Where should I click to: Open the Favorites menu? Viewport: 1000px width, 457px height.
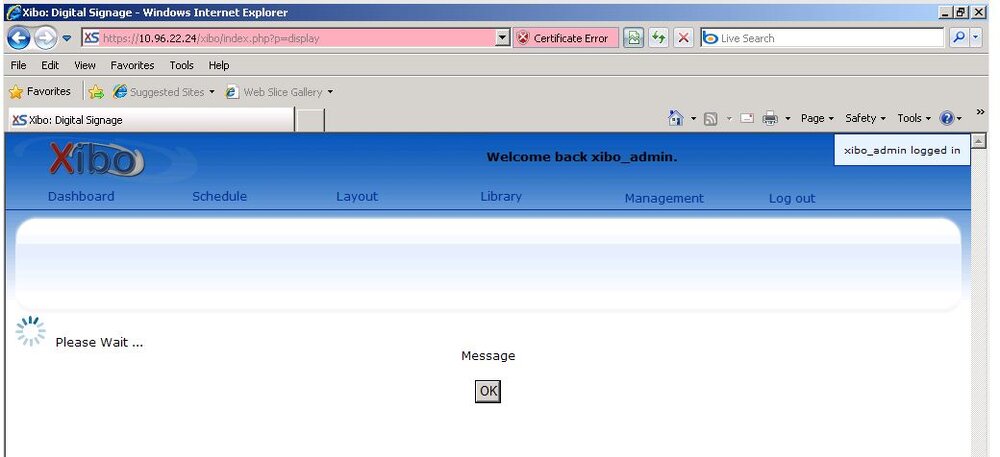(132, 65)
